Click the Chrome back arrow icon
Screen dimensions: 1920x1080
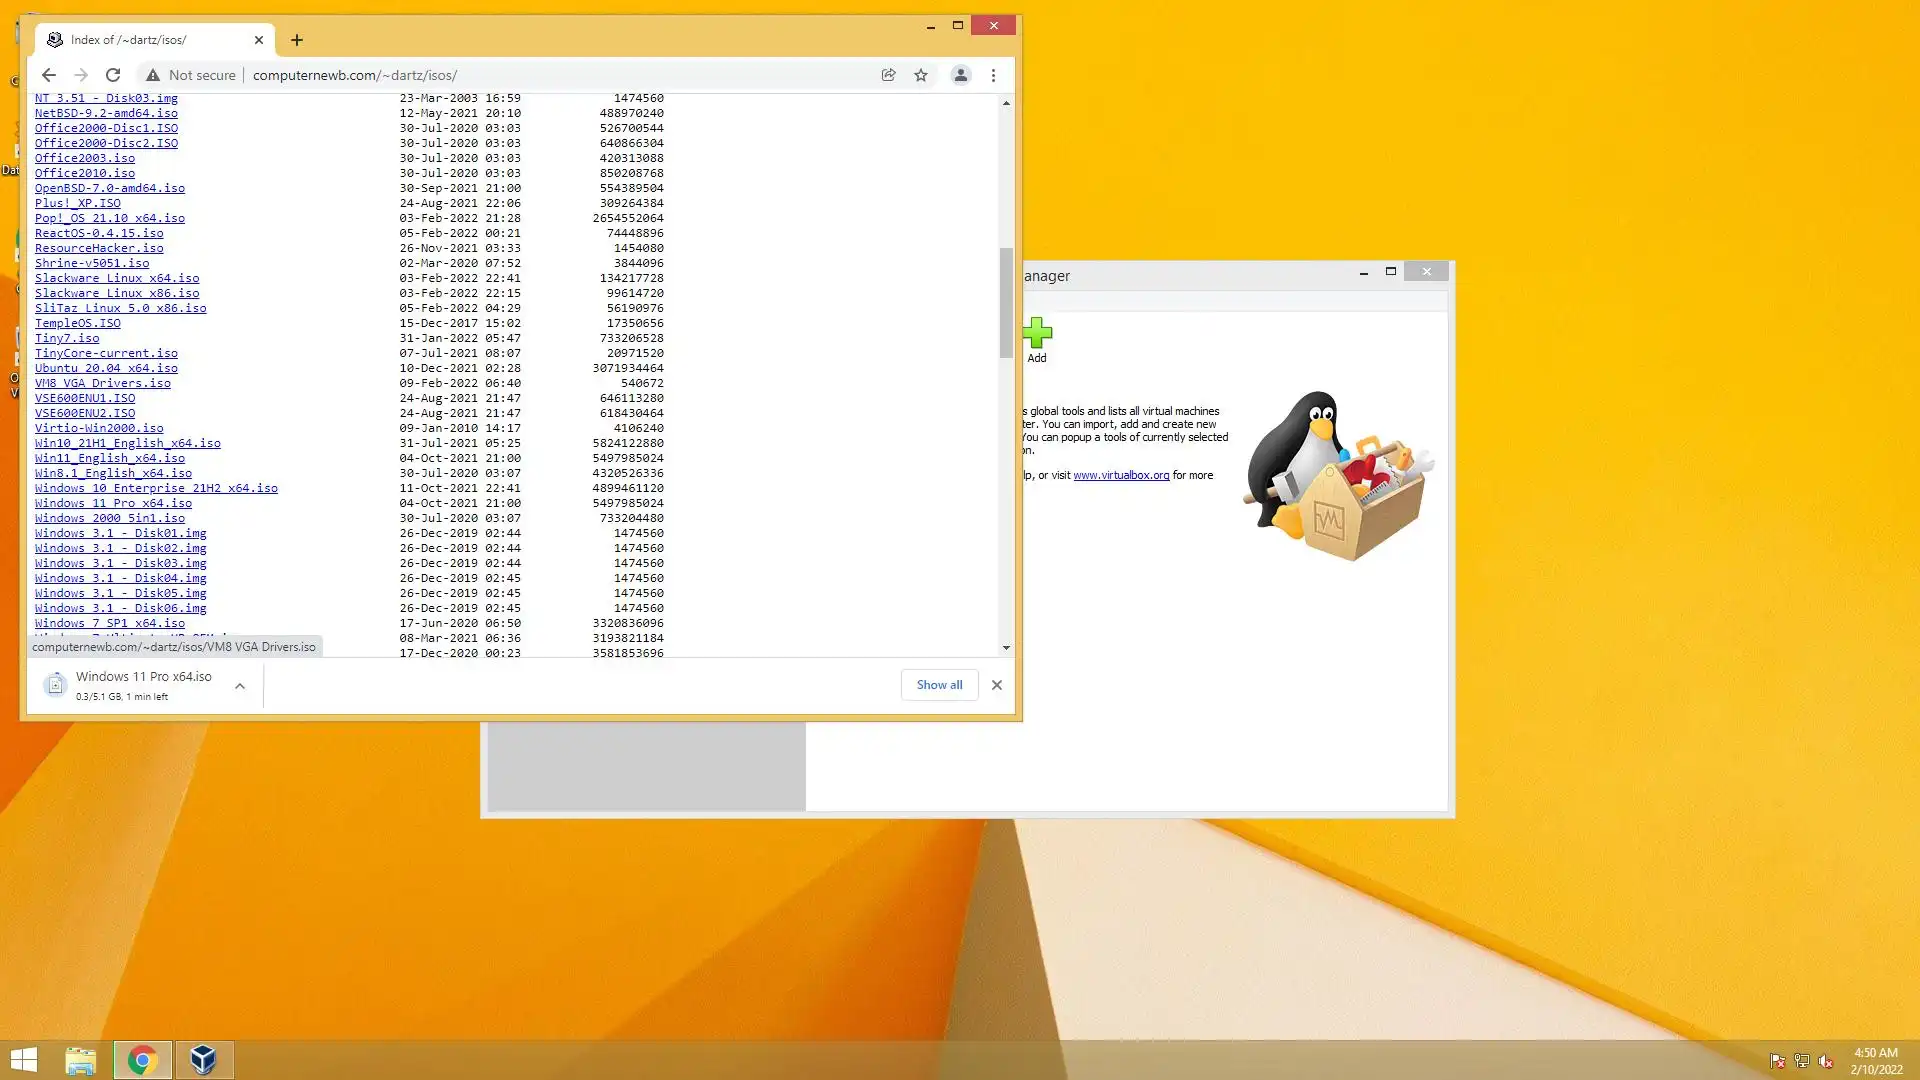click(48, 75)
